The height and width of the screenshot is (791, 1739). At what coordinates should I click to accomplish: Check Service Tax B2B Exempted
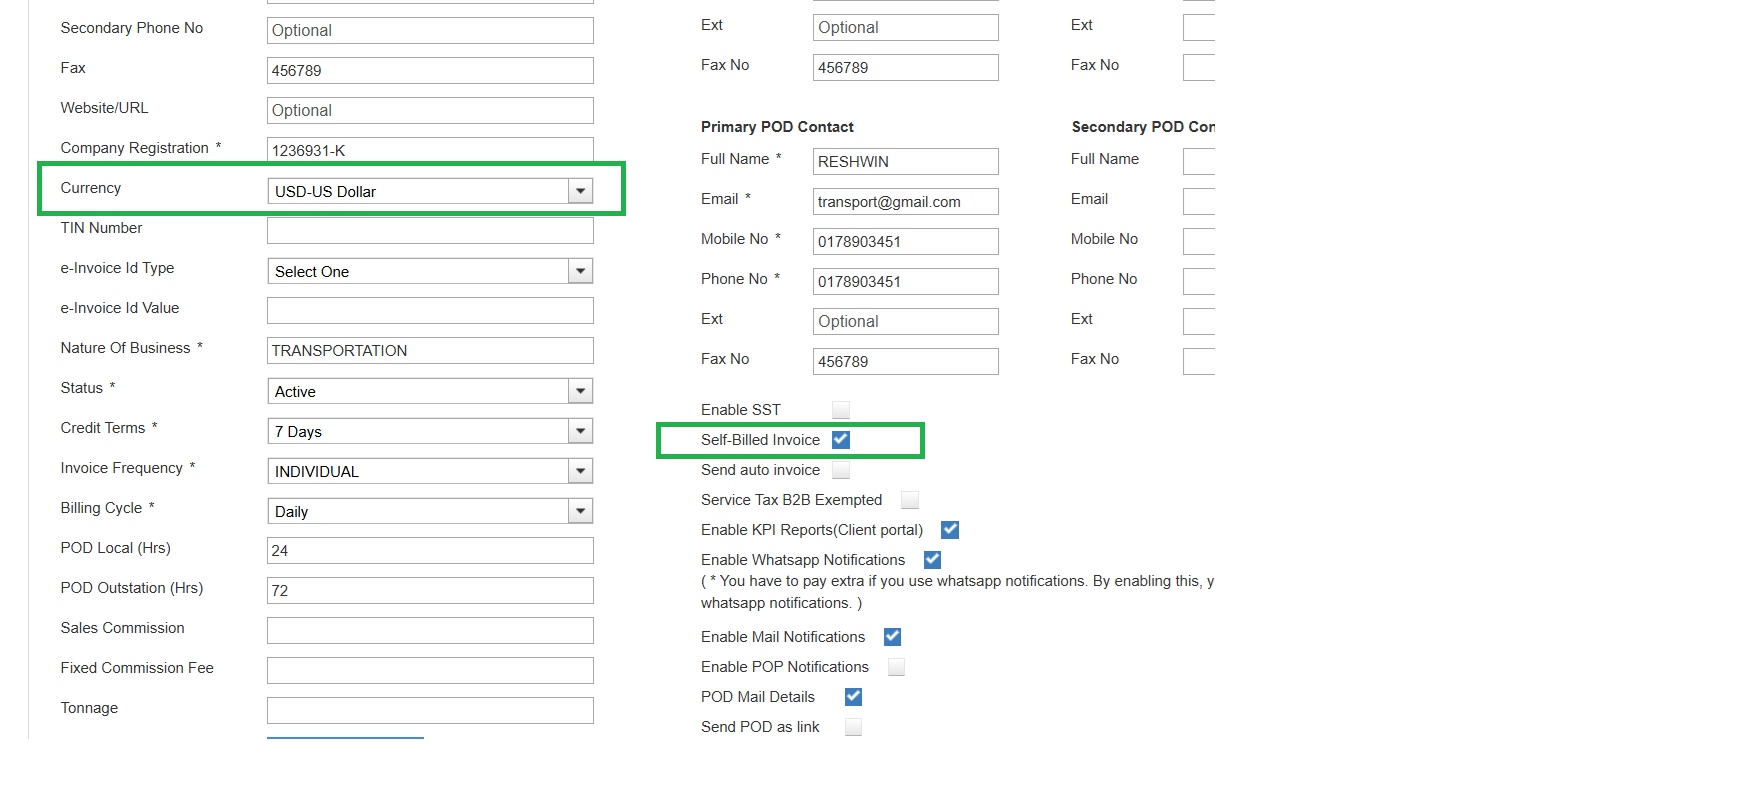(910, 500)
